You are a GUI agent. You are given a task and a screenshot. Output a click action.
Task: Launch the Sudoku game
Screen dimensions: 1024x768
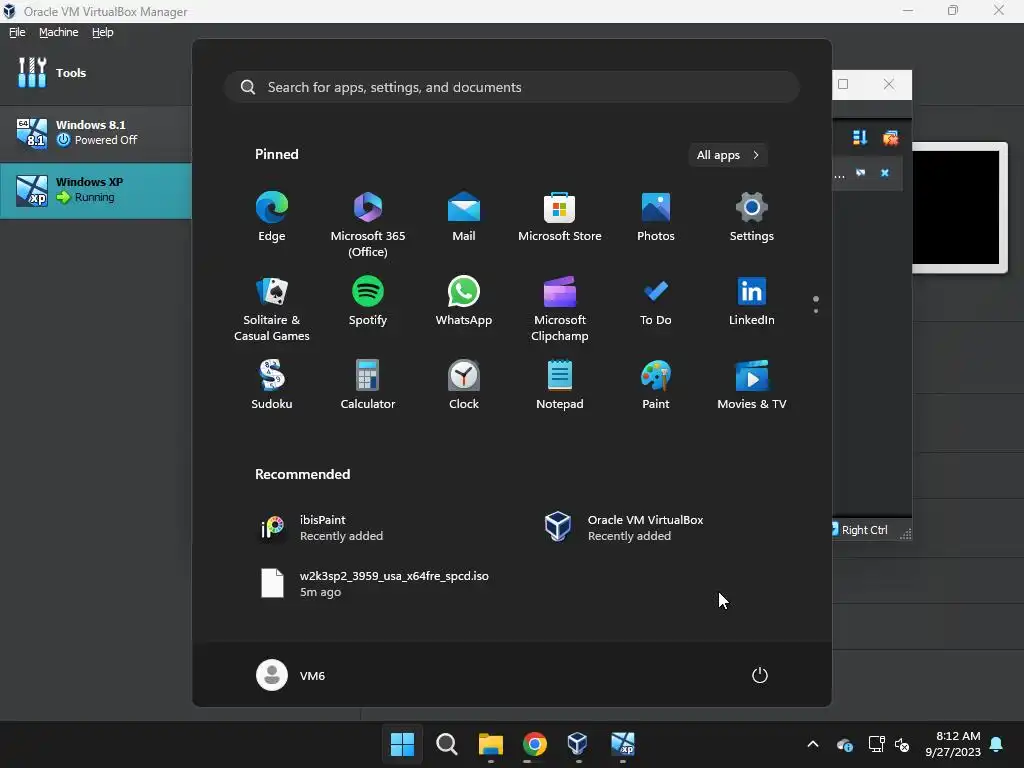coord(272,385)
